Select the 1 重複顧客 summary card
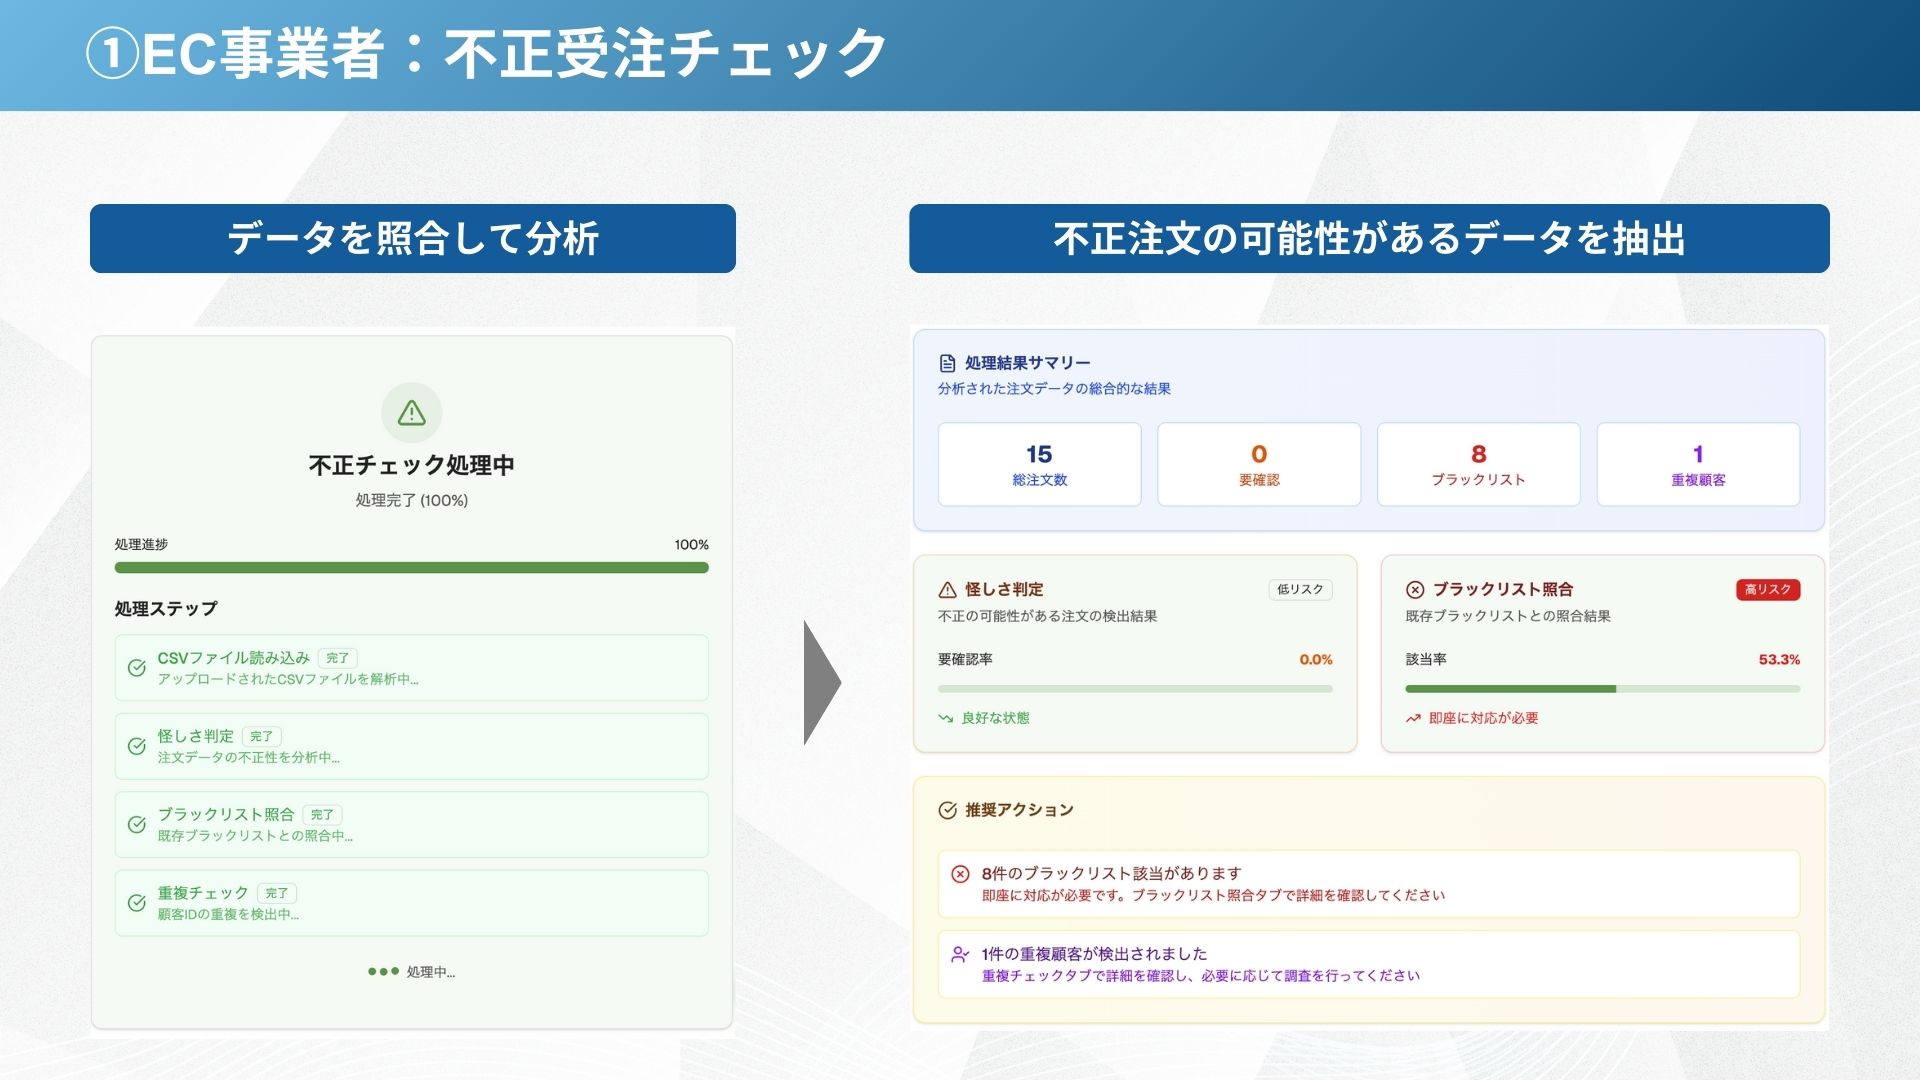1920x1080 pixels. coord(1697,464)
